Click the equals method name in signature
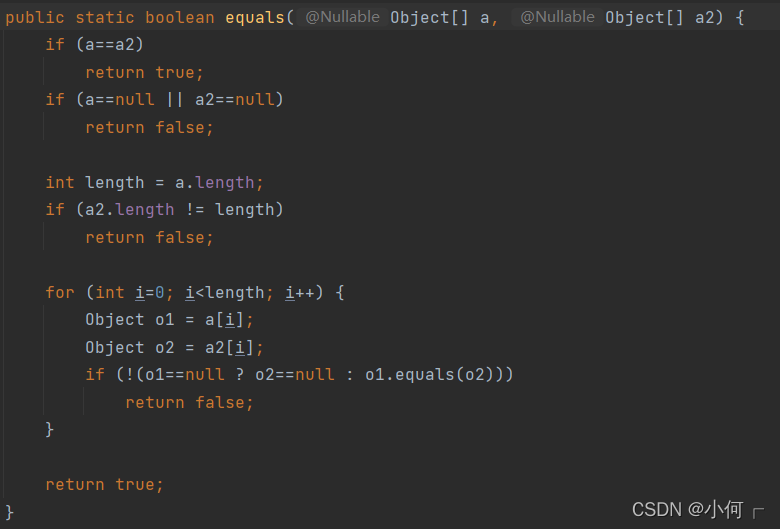The height and width of the screenshot is (529, 780). click(x=255, y=18)
